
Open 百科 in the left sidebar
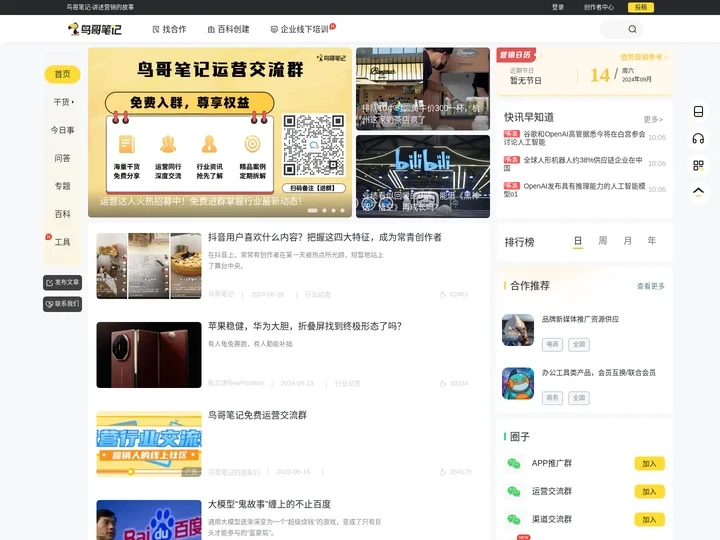[x=62, y=214]
